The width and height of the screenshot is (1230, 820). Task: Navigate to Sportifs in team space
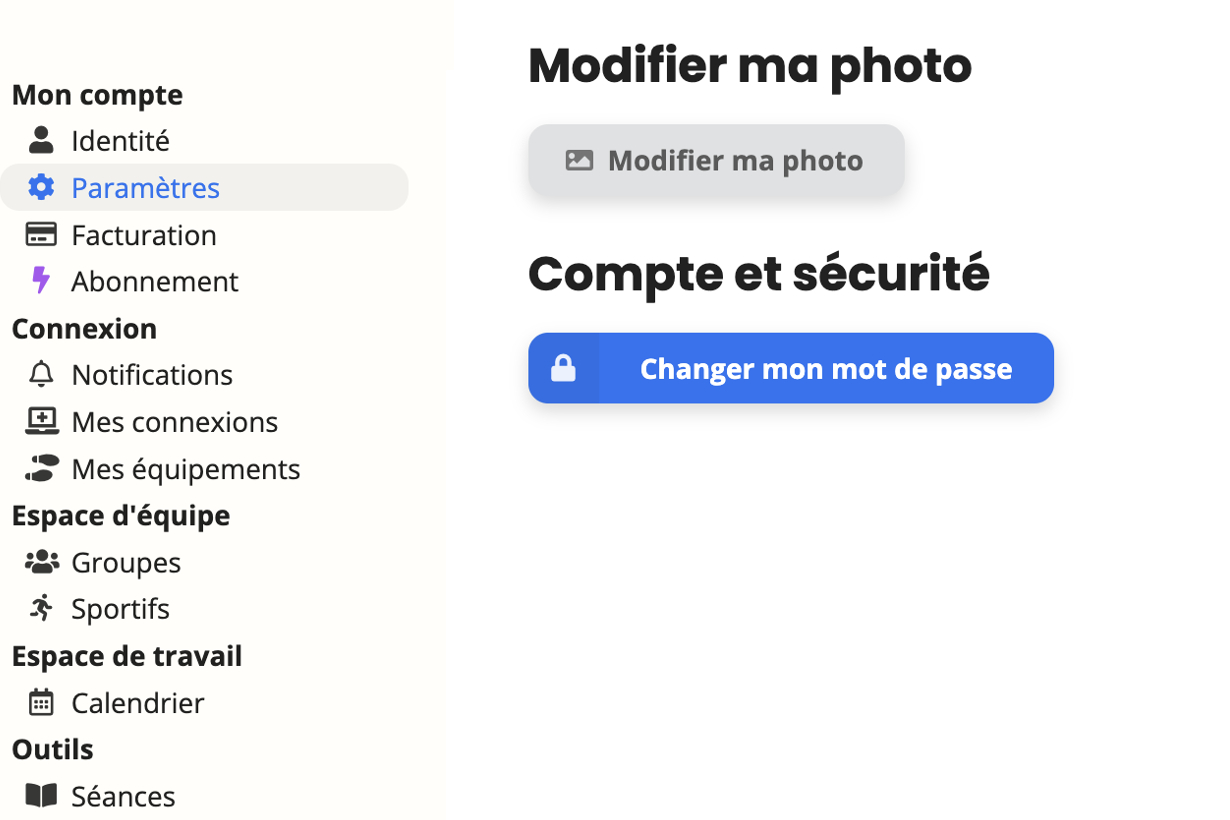(x=120, y=608)
